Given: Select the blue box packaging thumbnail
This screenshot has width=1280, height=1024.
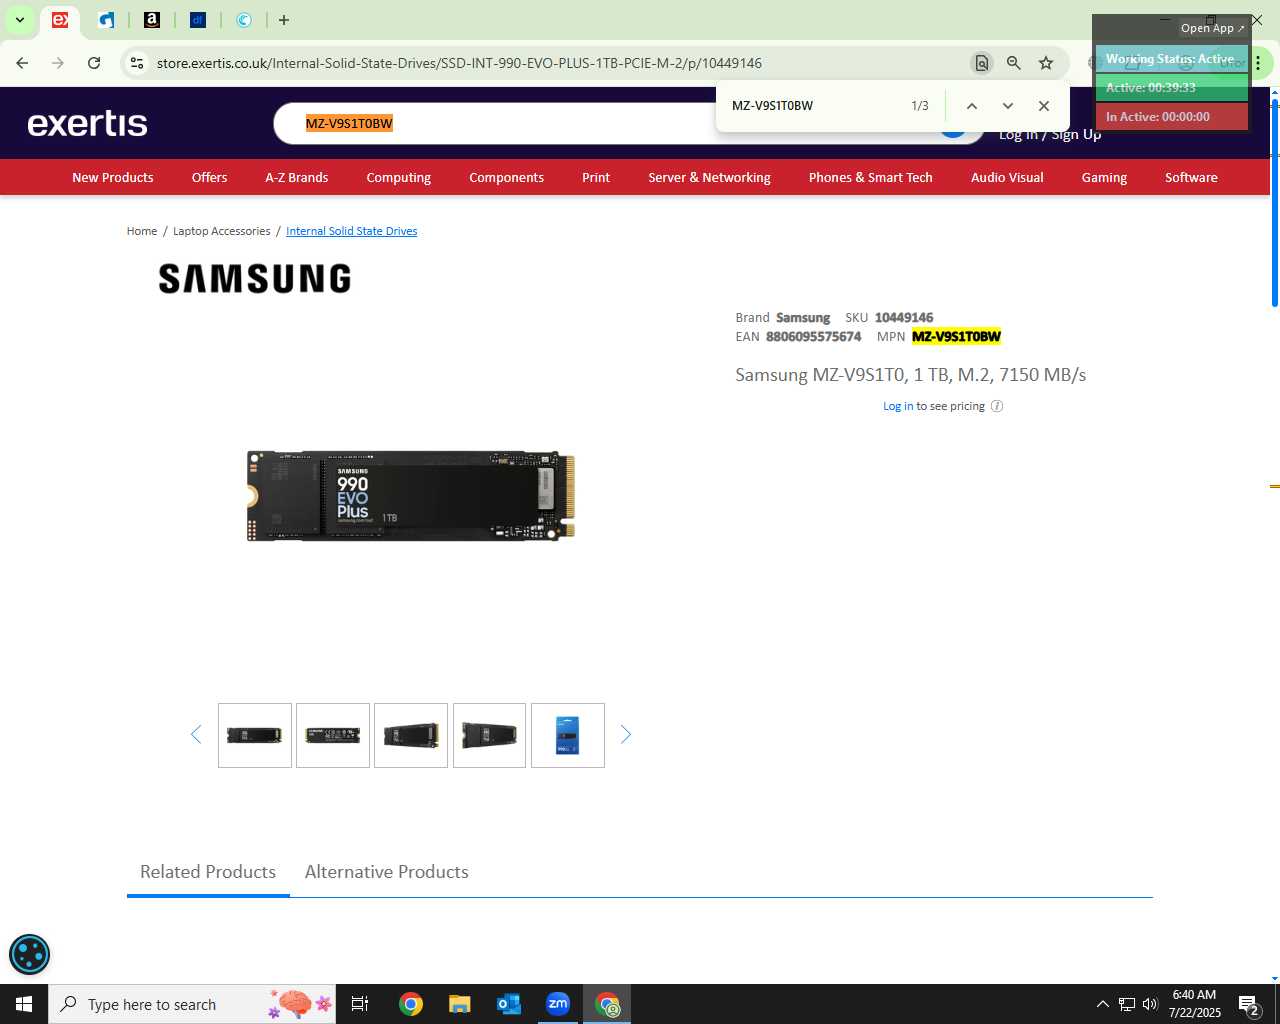Looking at the screenshot, I should point(568,735).
